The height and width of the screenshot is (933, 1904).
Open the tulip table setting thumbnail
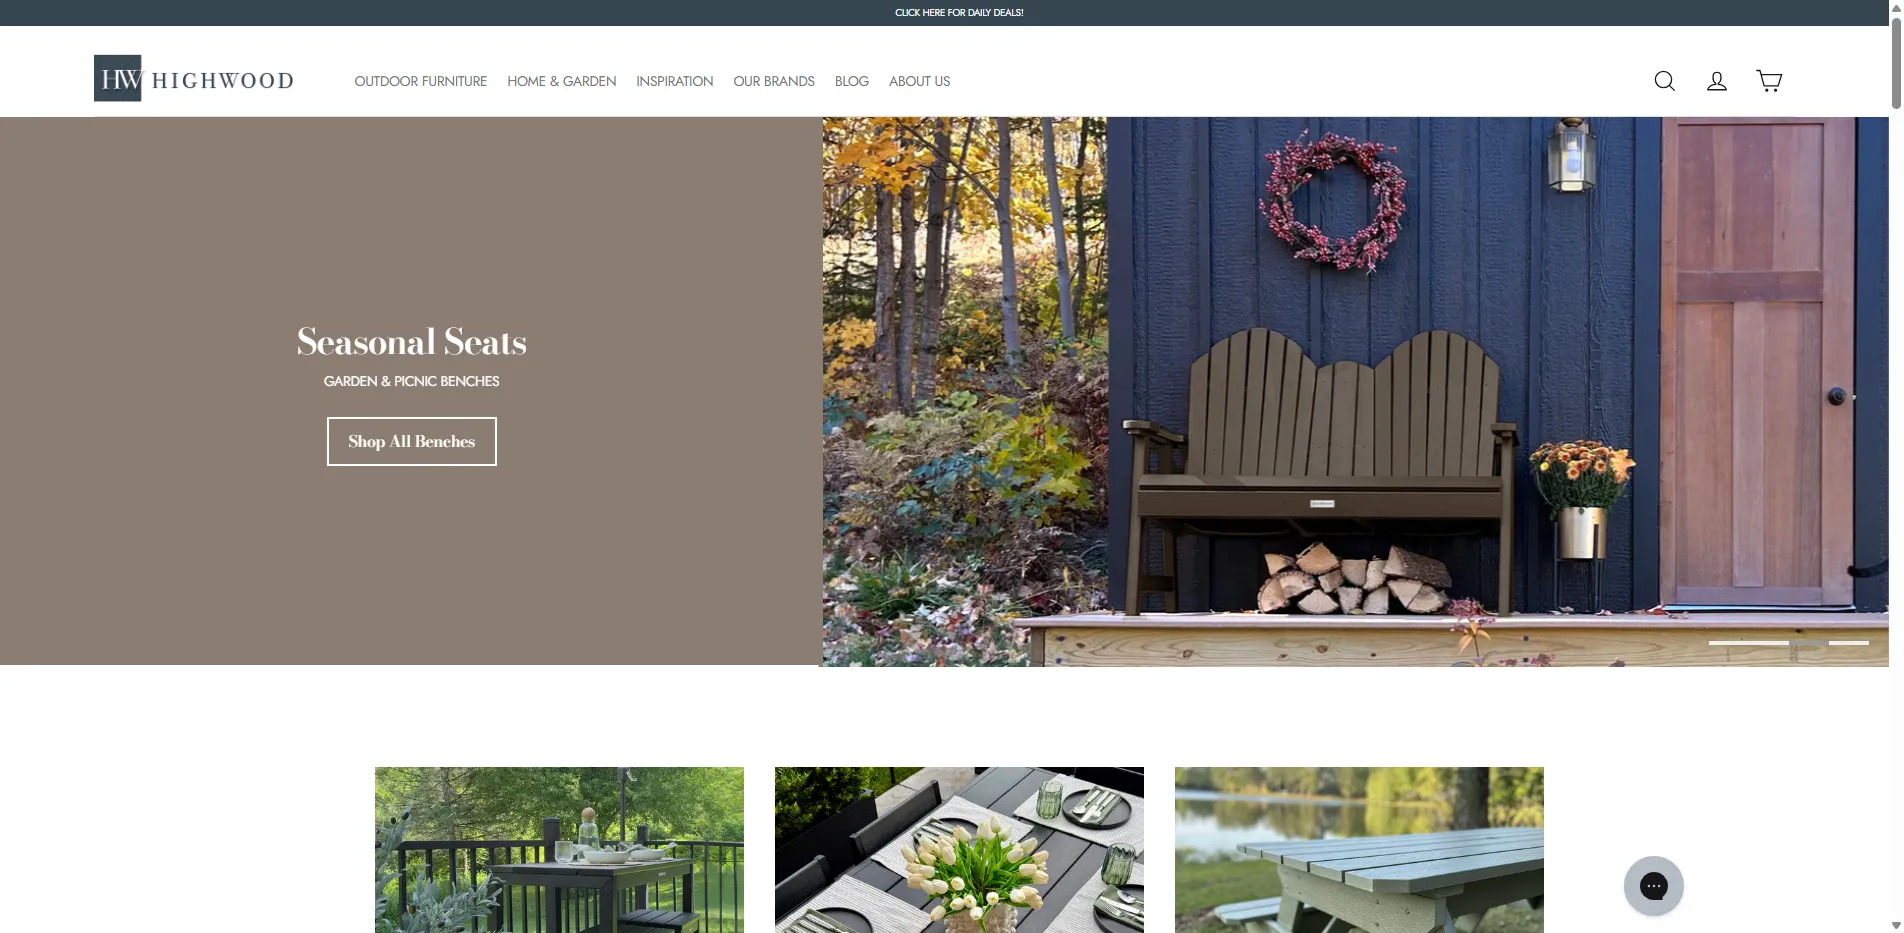[x=959, y=850]
